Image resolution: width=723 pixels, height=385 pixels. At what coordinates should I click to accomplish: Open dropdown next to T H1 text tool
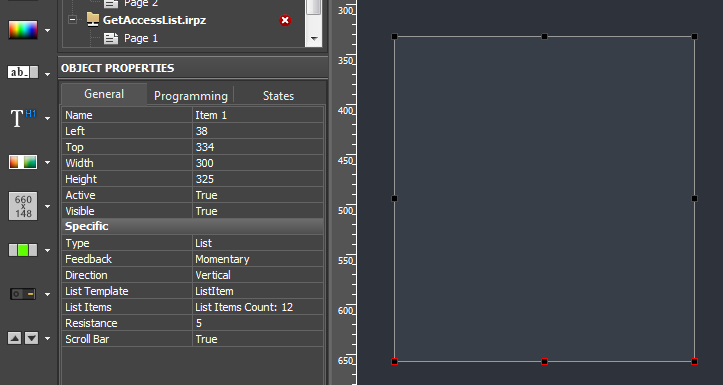click(47, 118)
